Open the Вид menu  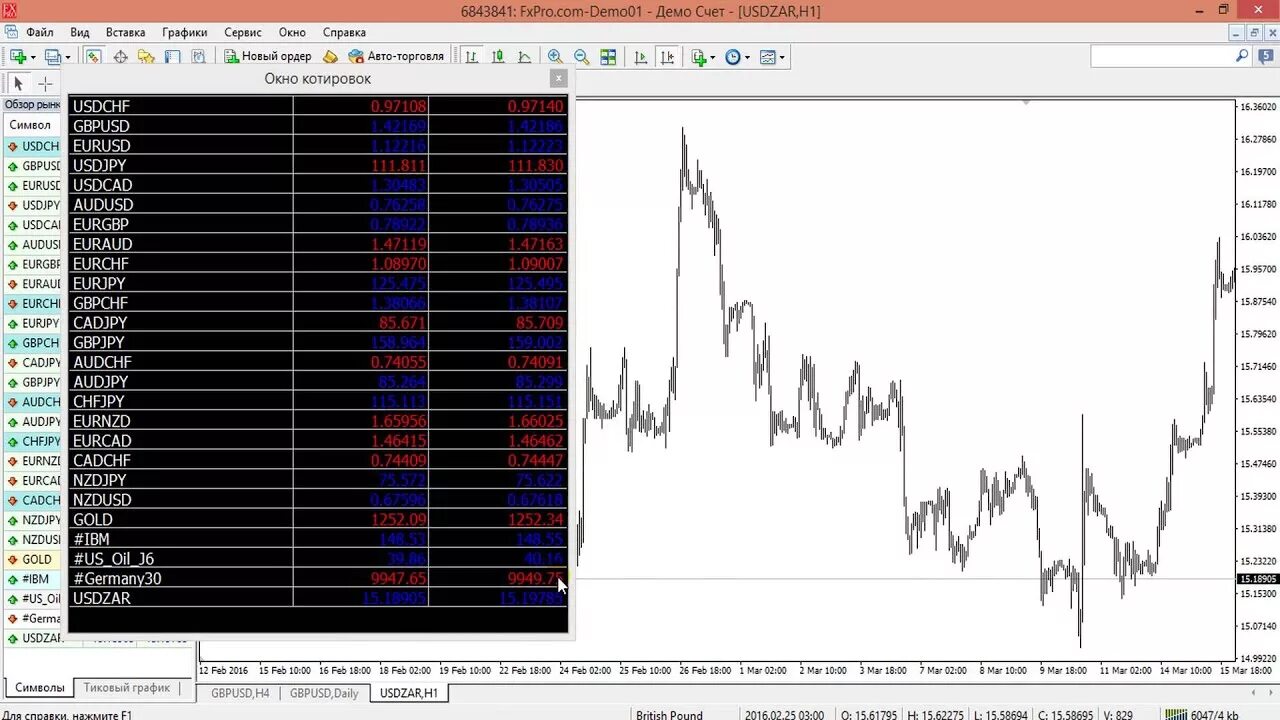coord(80,32)
